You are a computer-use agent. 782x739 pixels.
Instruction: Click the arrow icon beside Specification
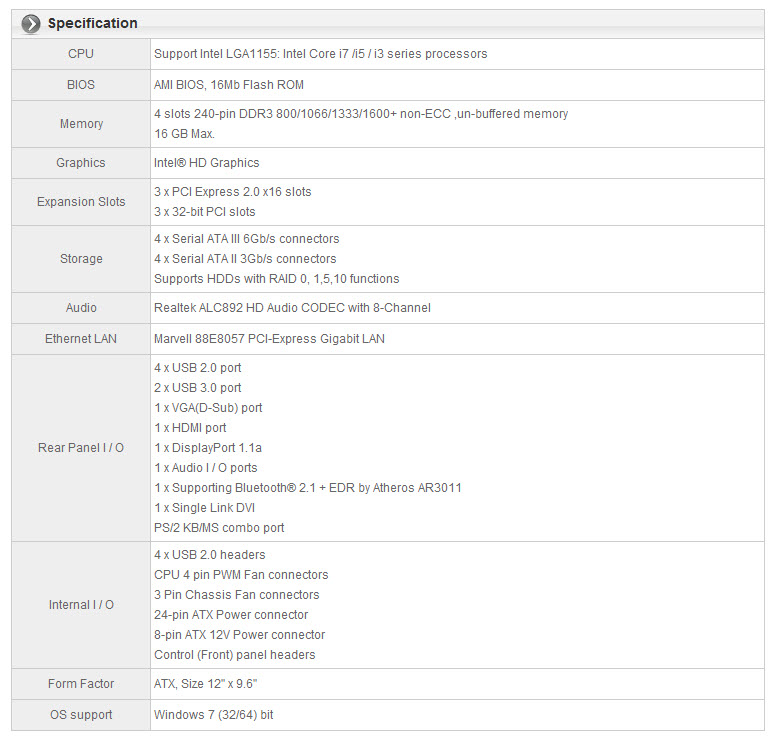click(31, 23)
